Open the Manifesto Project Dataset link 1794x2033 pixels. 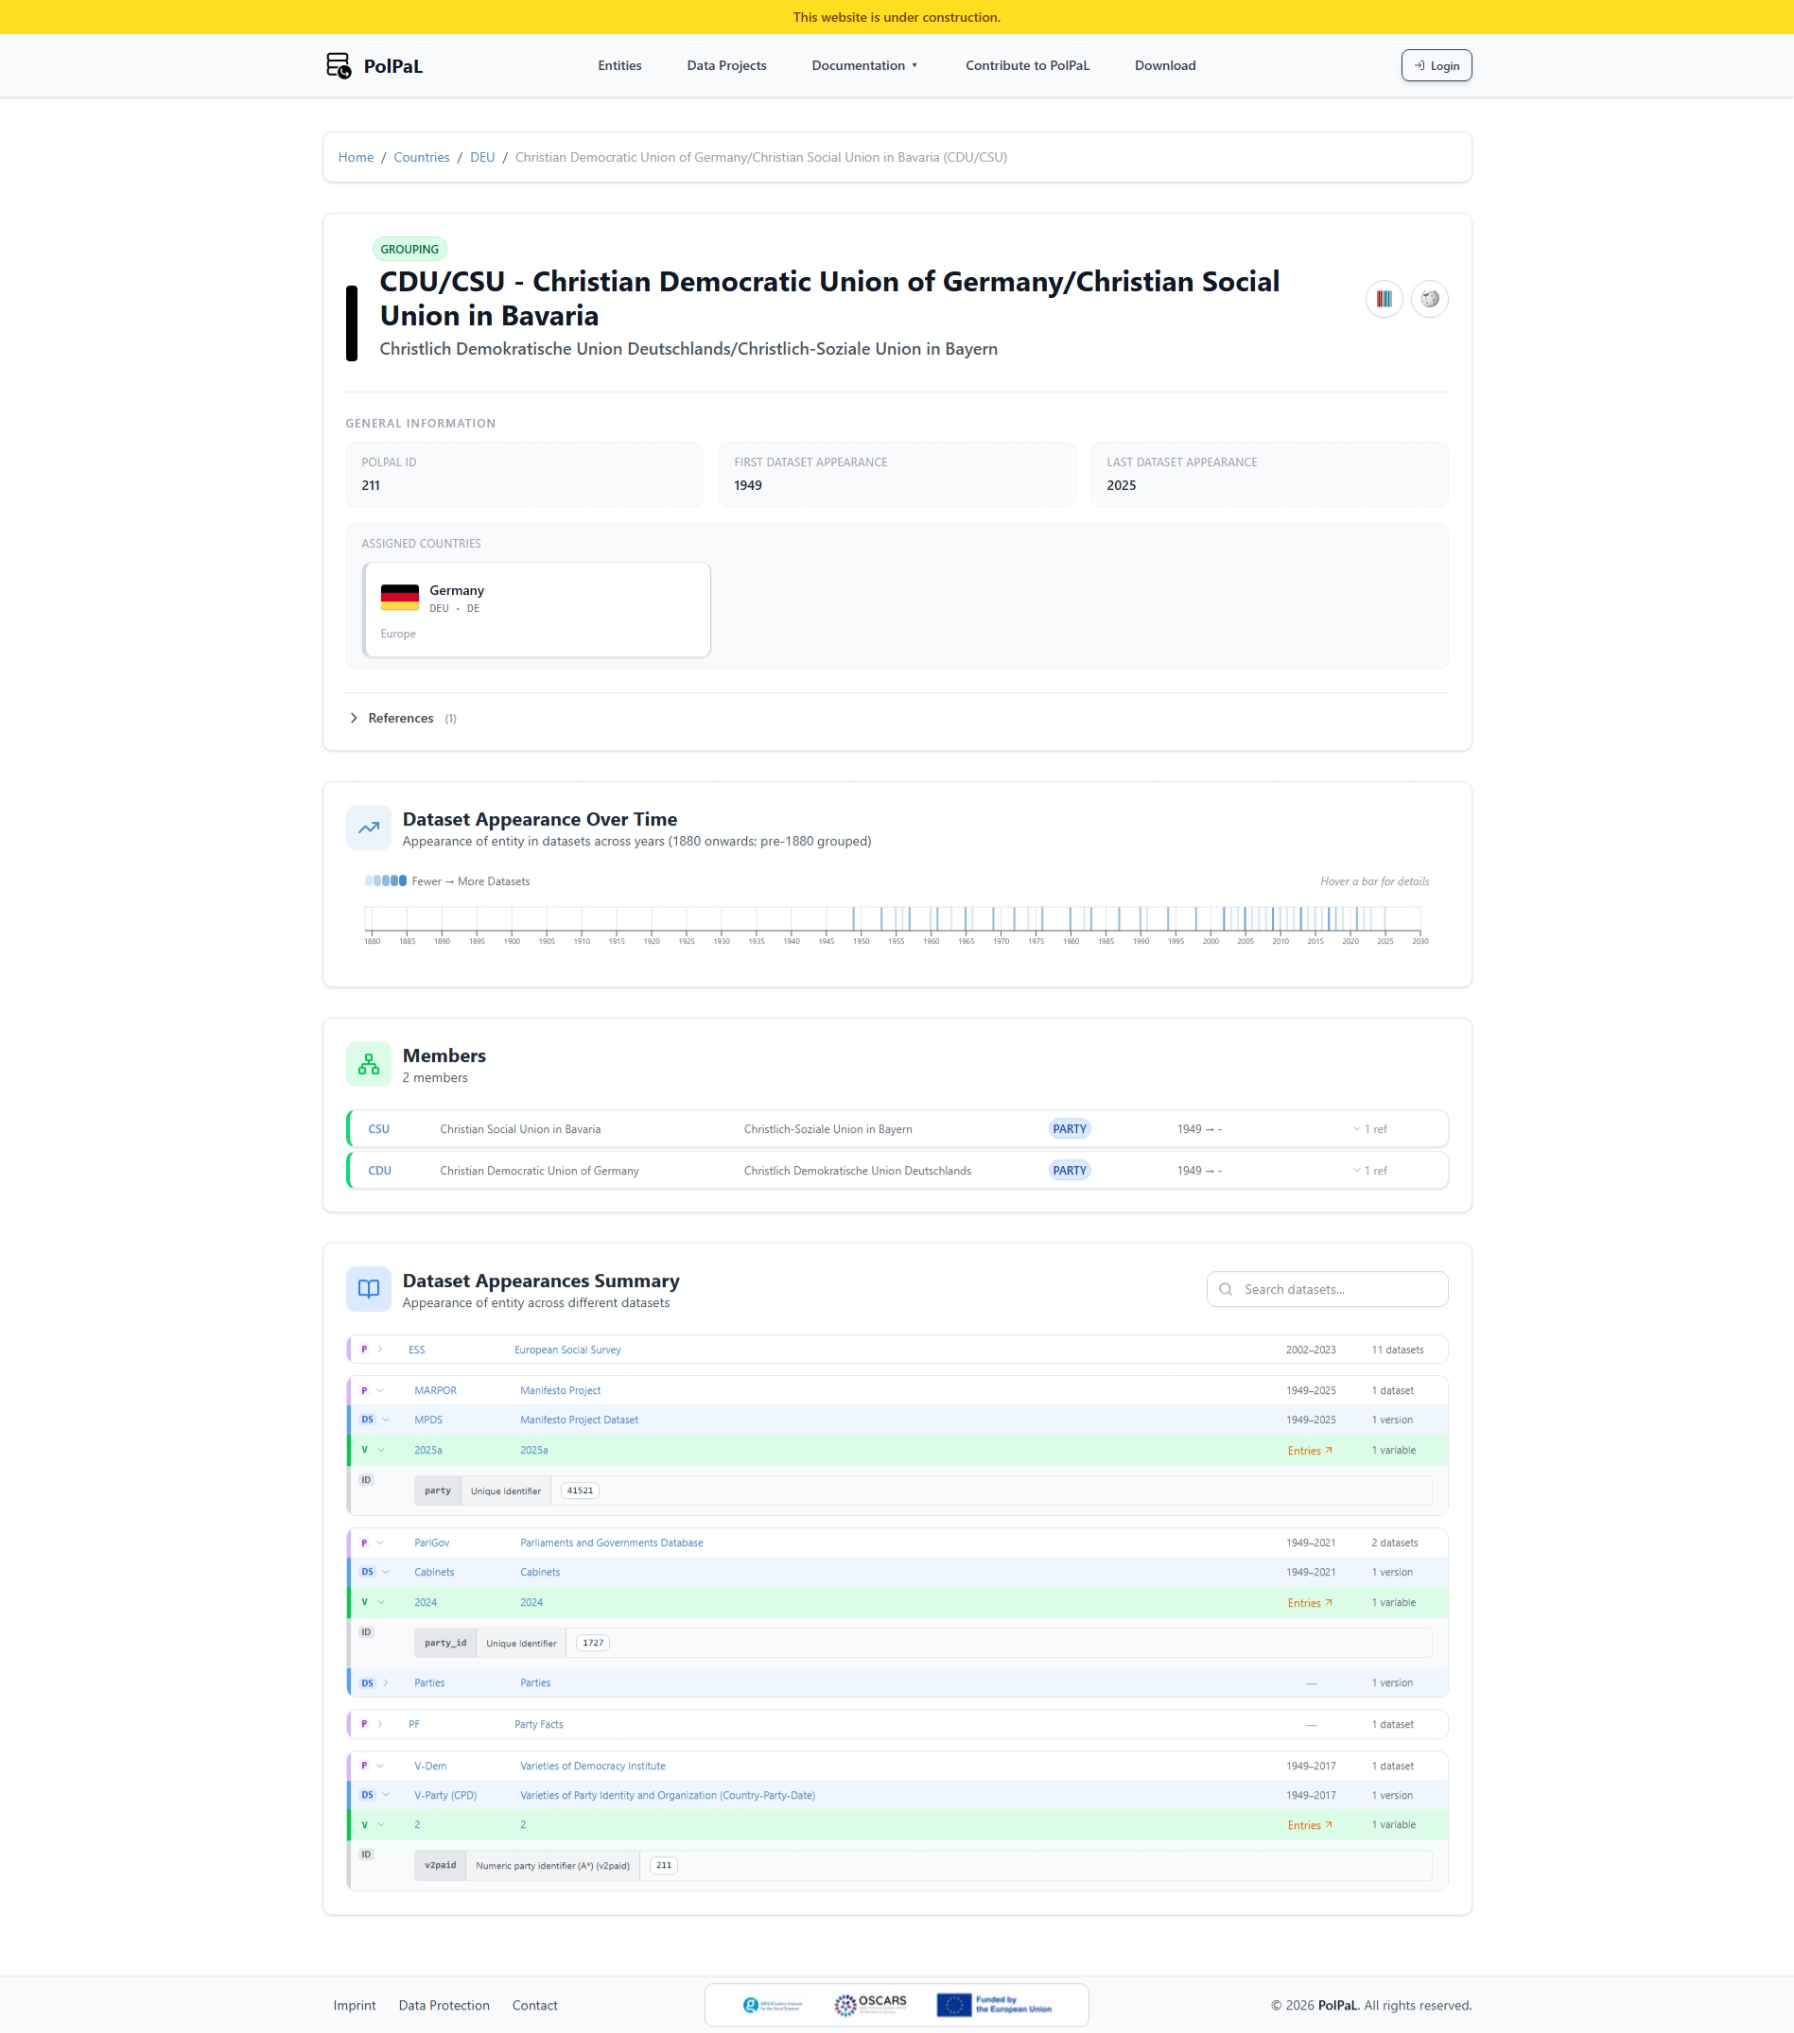(x=579, y=1420)
